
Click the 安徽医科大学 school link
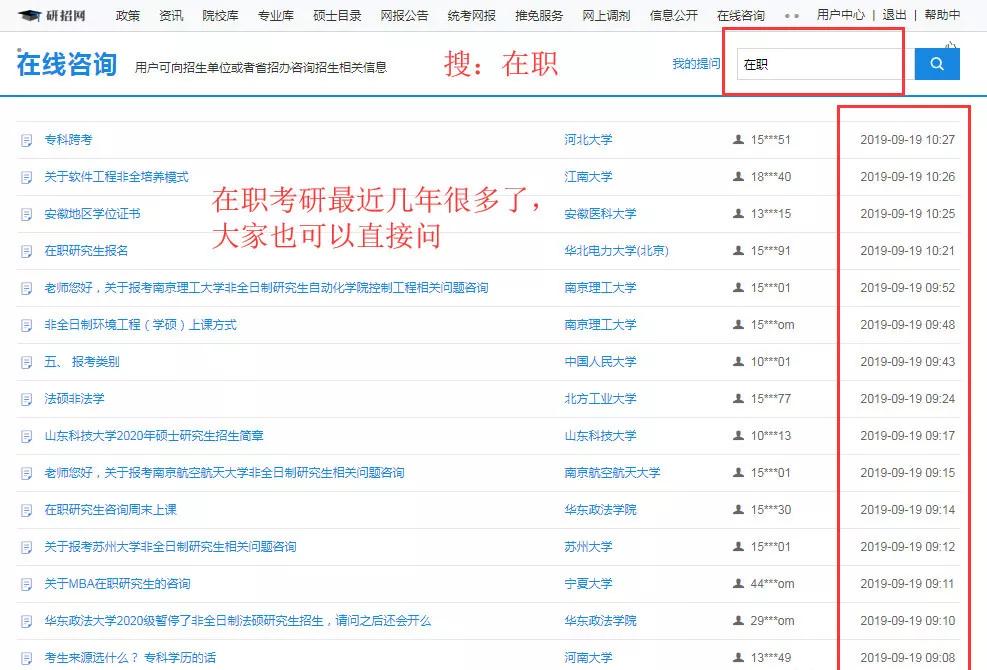click(601, 214)
